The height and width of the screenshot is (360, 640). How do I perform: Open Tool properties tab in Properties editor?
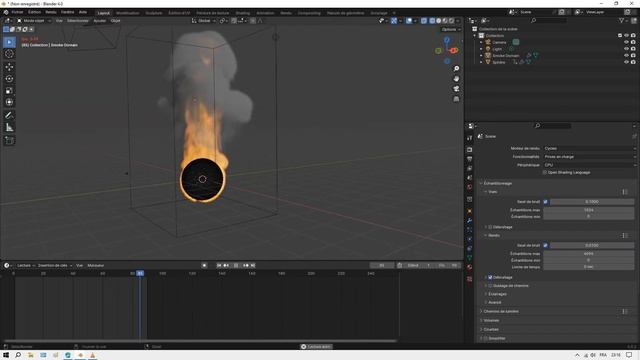click(469, 138)
